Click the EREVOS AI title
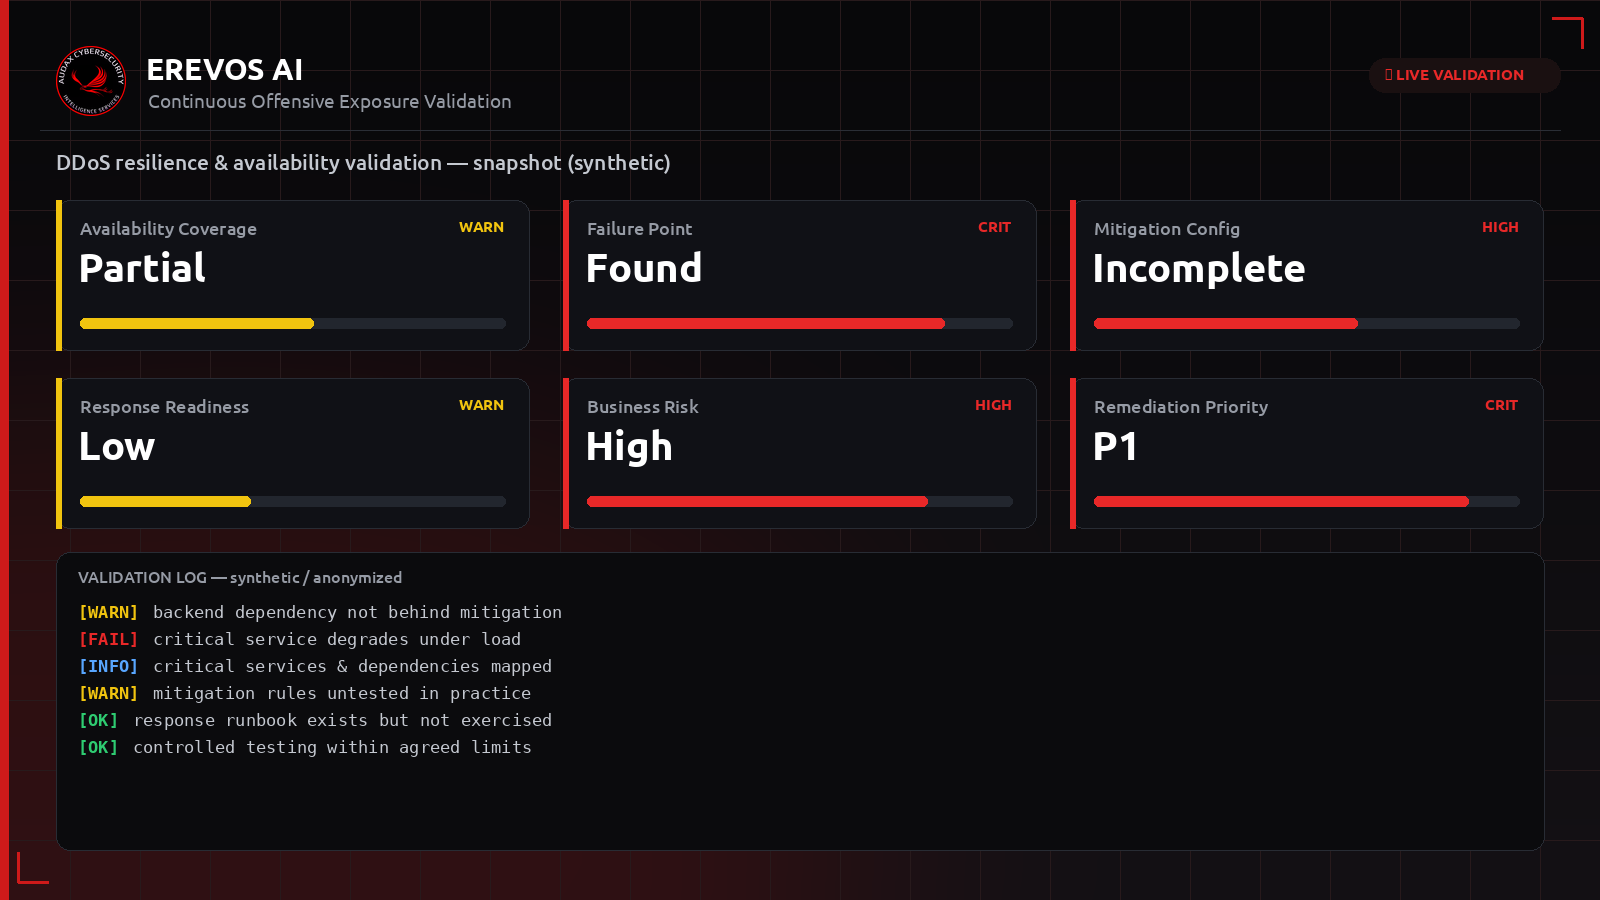Image resolution: width=1600 pixels, height=900 pixels. click(x=225, y=70)
